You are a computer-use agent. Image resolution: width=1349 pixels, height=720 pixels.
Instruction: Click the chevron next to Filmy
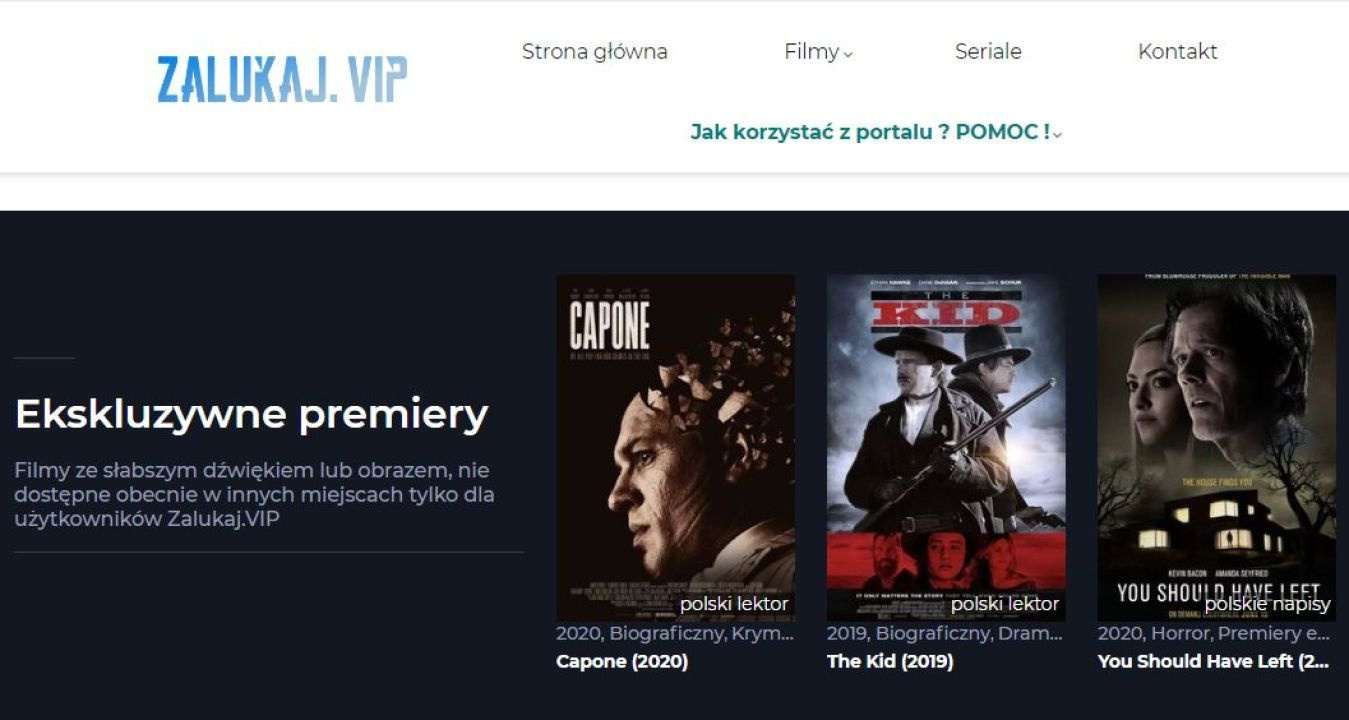pos(848,55)
